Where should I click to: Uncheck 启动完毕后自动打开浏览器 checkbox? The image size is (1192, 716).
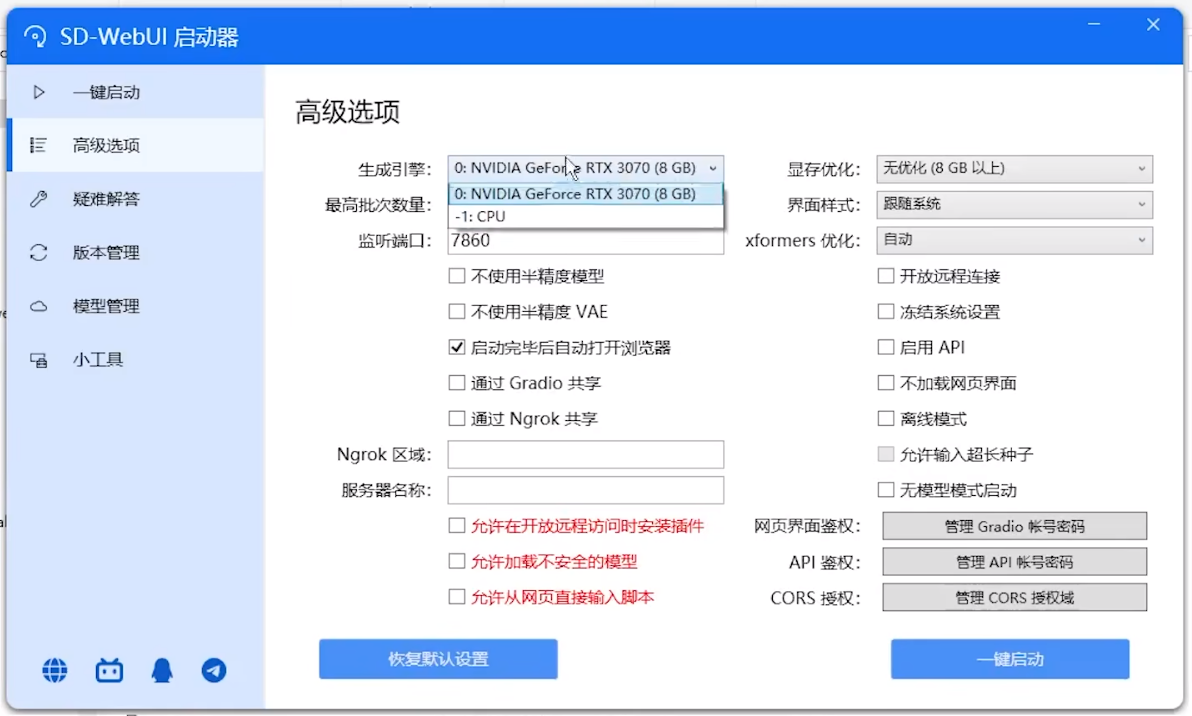[x=457, y=348]
